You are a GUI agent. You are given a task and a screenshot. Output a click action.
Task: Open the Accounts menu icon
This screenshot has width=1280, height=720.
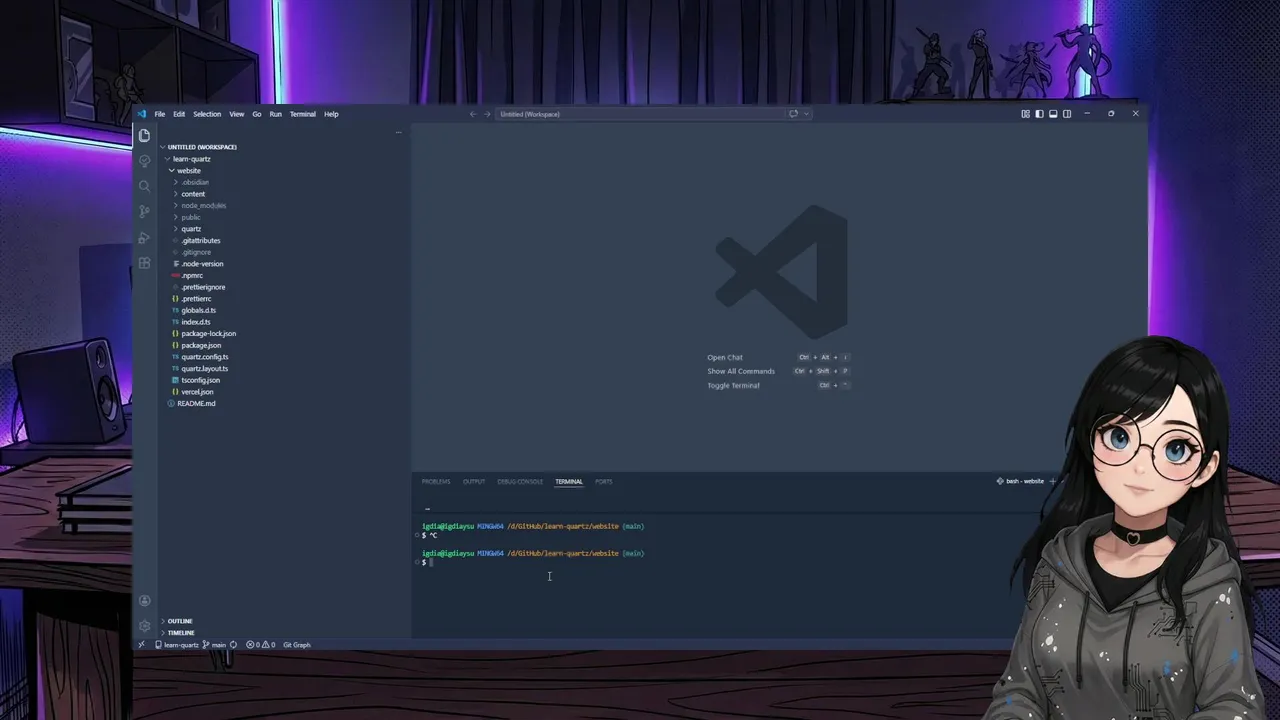pos(144,601)
